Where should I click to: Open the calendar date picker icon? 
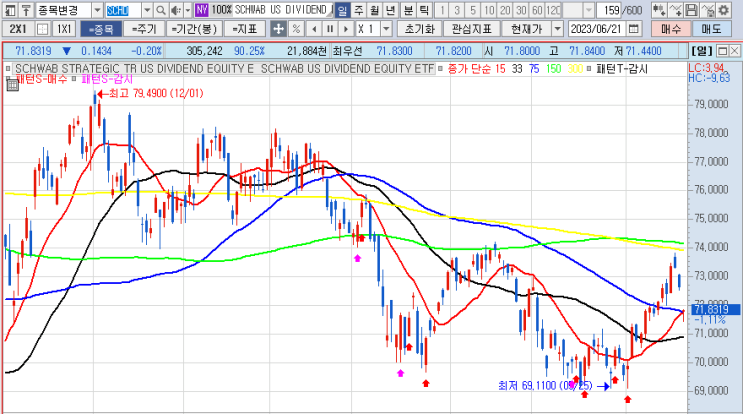coord(634,29)
